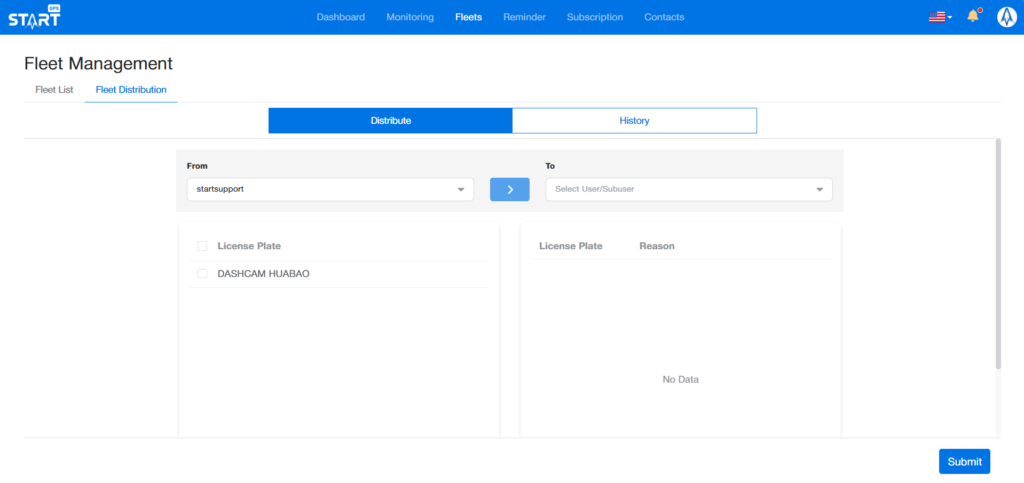Screen dimensions: 1024x483
Task: Click the blue transfer arrow button
Action: (x=509, y=189)
